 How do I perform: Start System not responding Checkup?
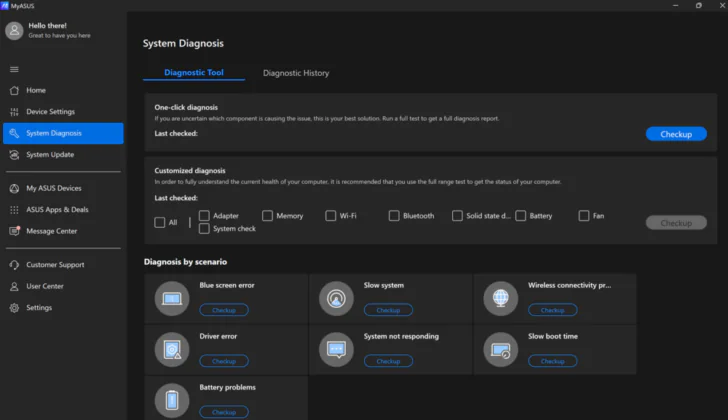click(x=388, y=361)
